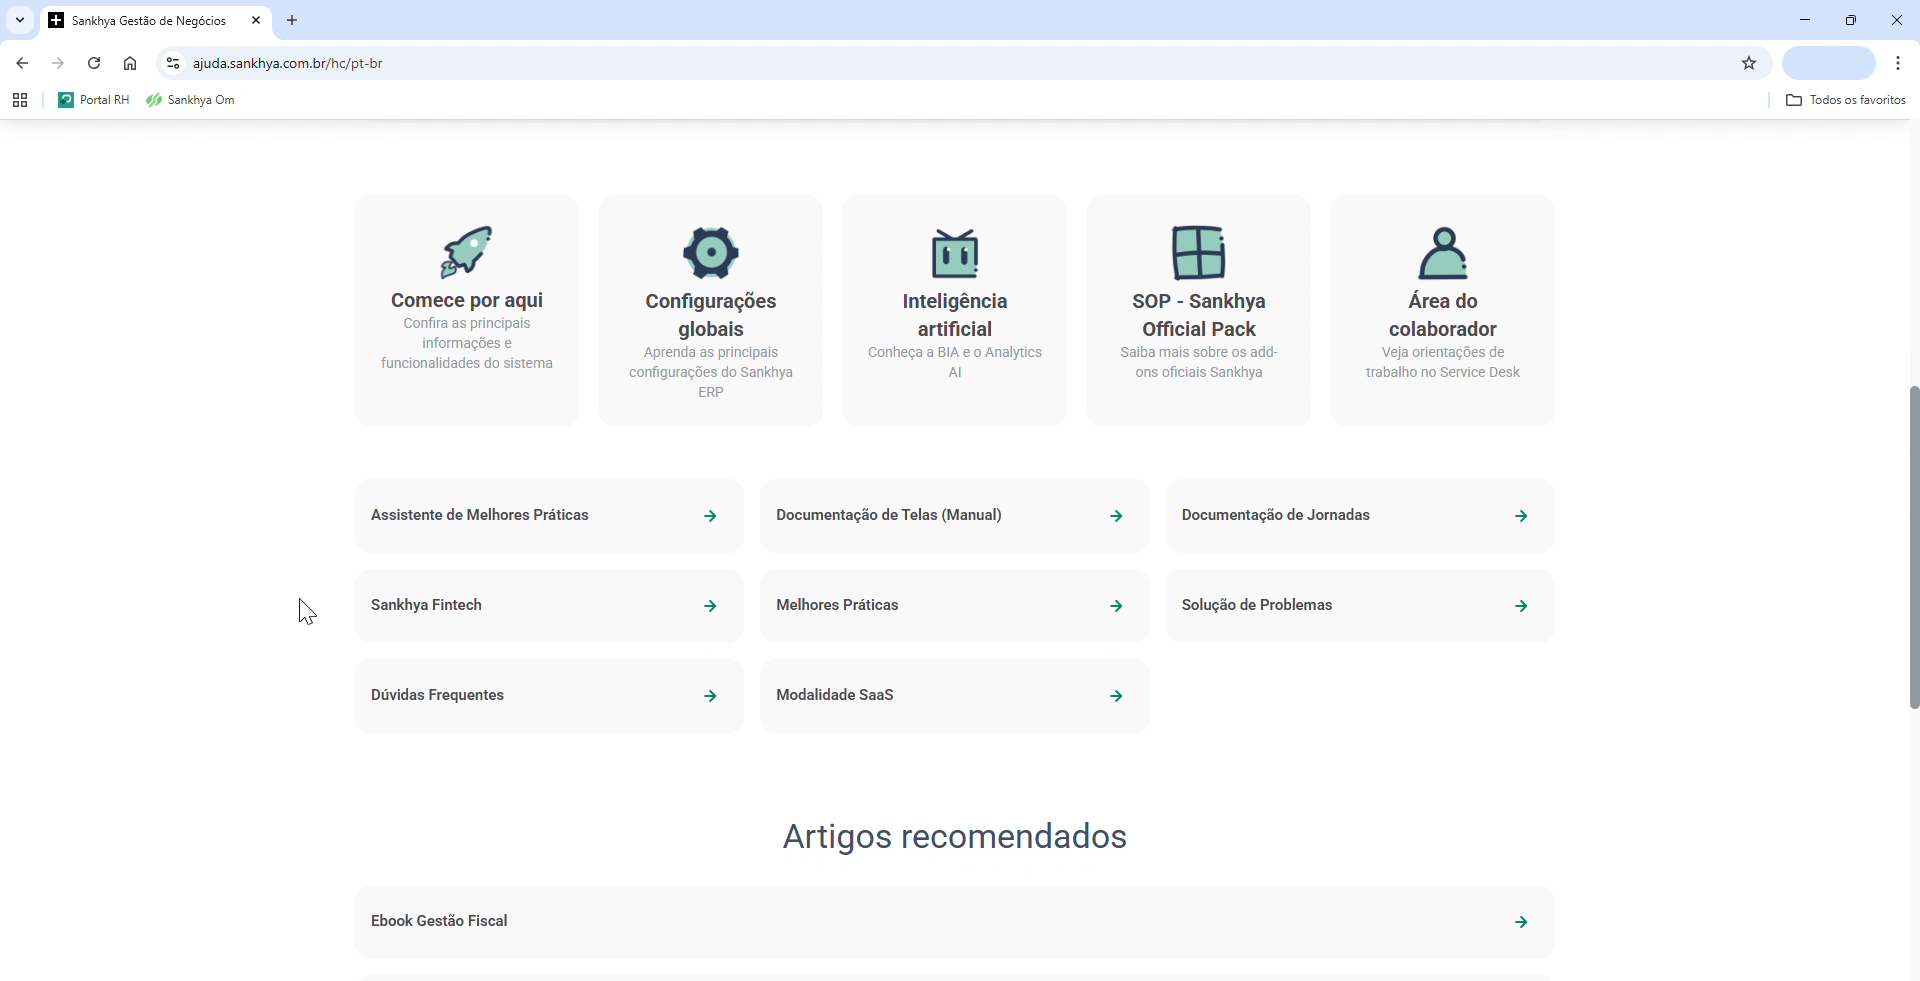Image resolution: width=1920 pixels, height=981 pixels.
Task: Open the Sankhya Om bookmark
Action: pyautogui.click(x=192, y=101)
